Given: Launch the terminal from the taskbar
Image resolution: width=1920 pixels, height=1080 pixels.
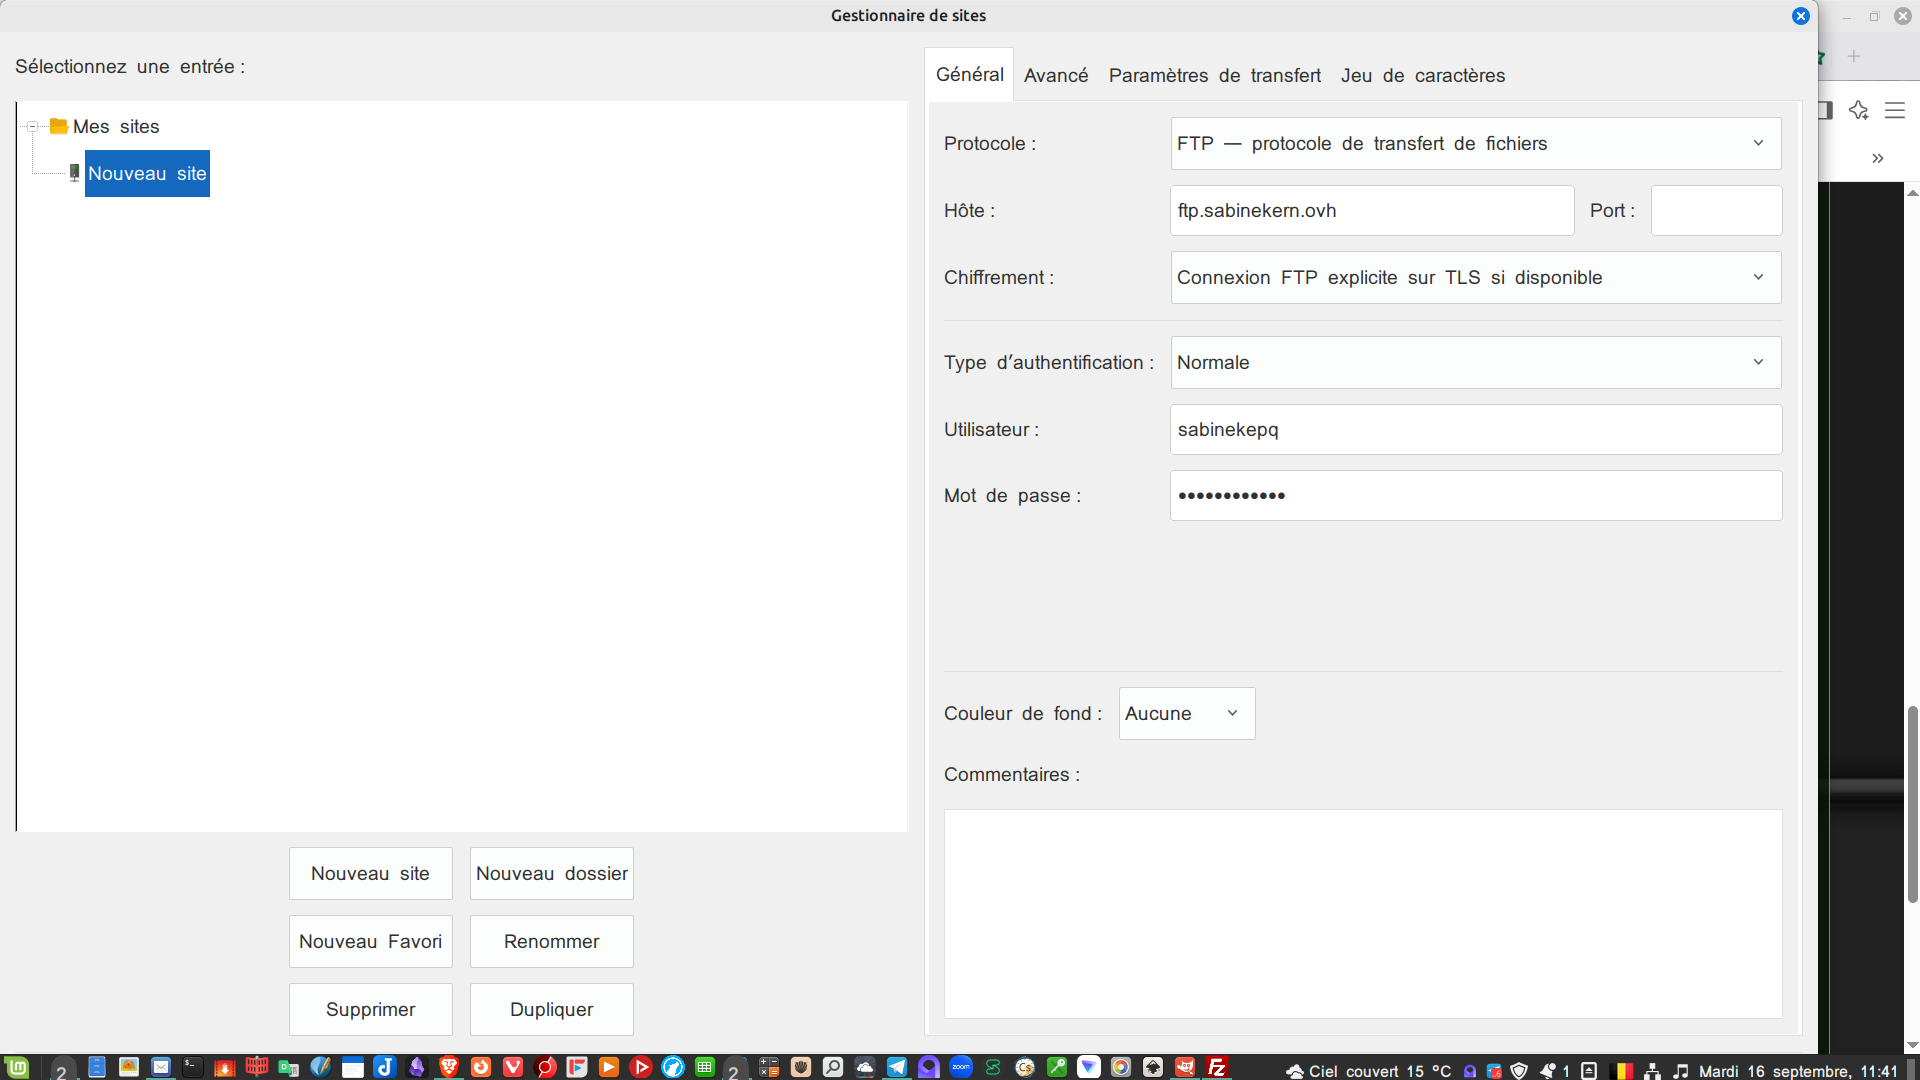Looking at the screenshot, I should [x=192, y=1068].
